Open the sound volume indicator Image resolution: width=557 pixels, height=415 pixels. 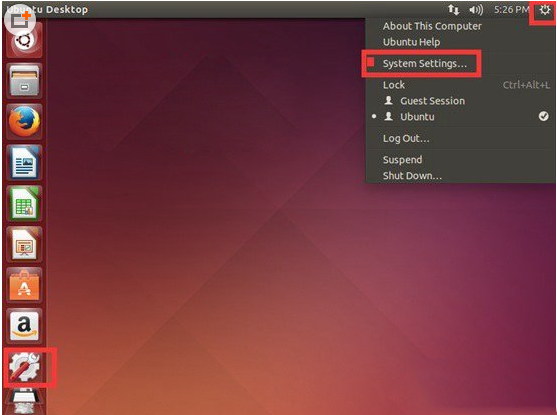click(x=476, y=10)
